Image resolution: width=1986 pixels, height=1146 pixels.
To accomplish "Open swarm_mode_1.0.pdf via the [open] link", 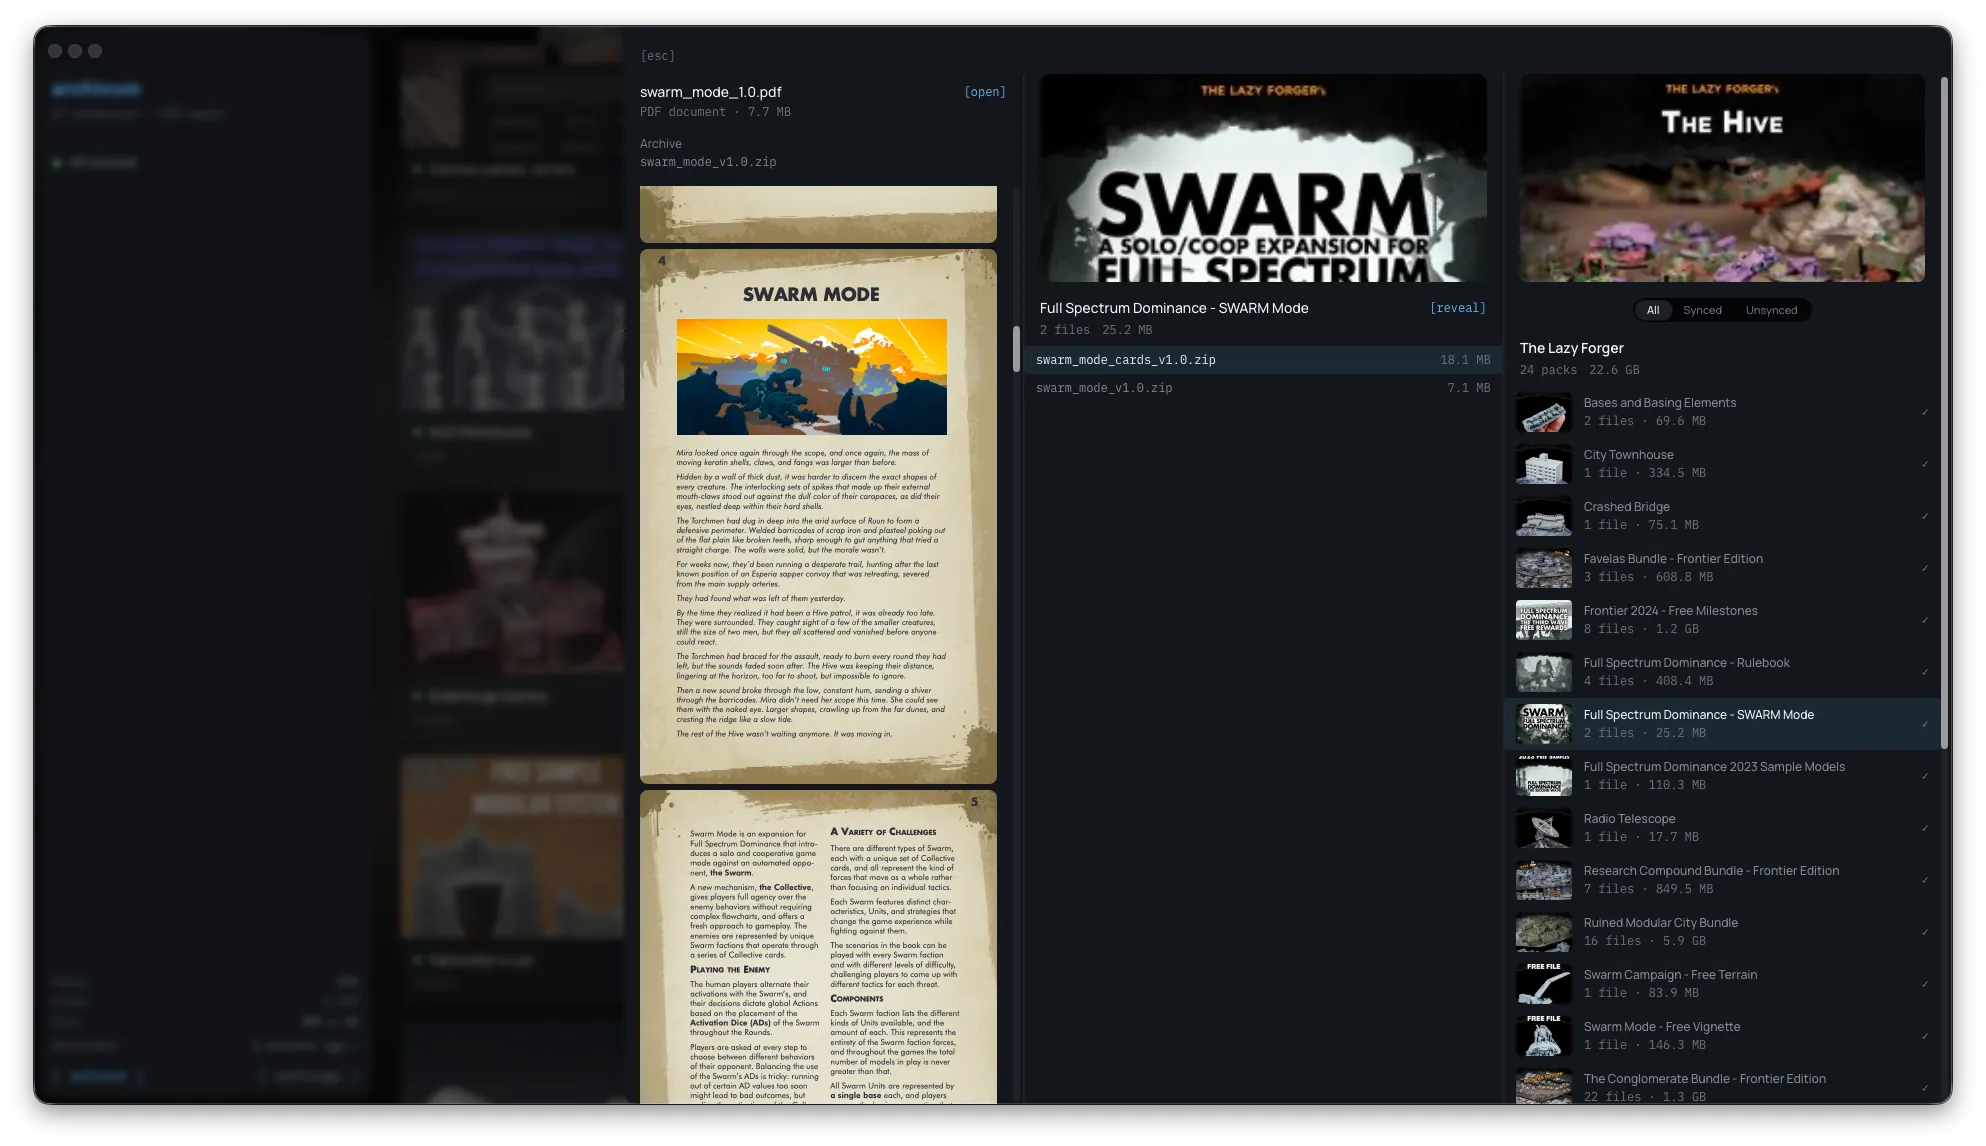I will coord(984,92).
